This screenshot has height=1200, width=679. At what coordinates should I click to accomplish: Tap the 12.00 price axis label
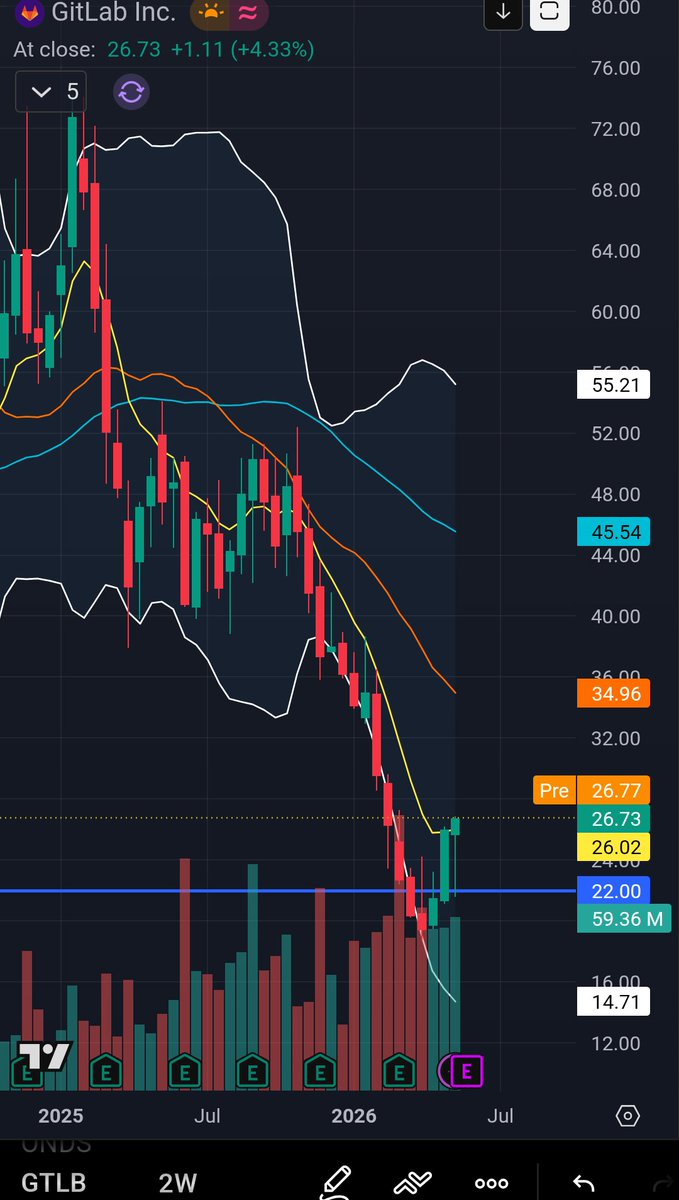pos(616,1043)
